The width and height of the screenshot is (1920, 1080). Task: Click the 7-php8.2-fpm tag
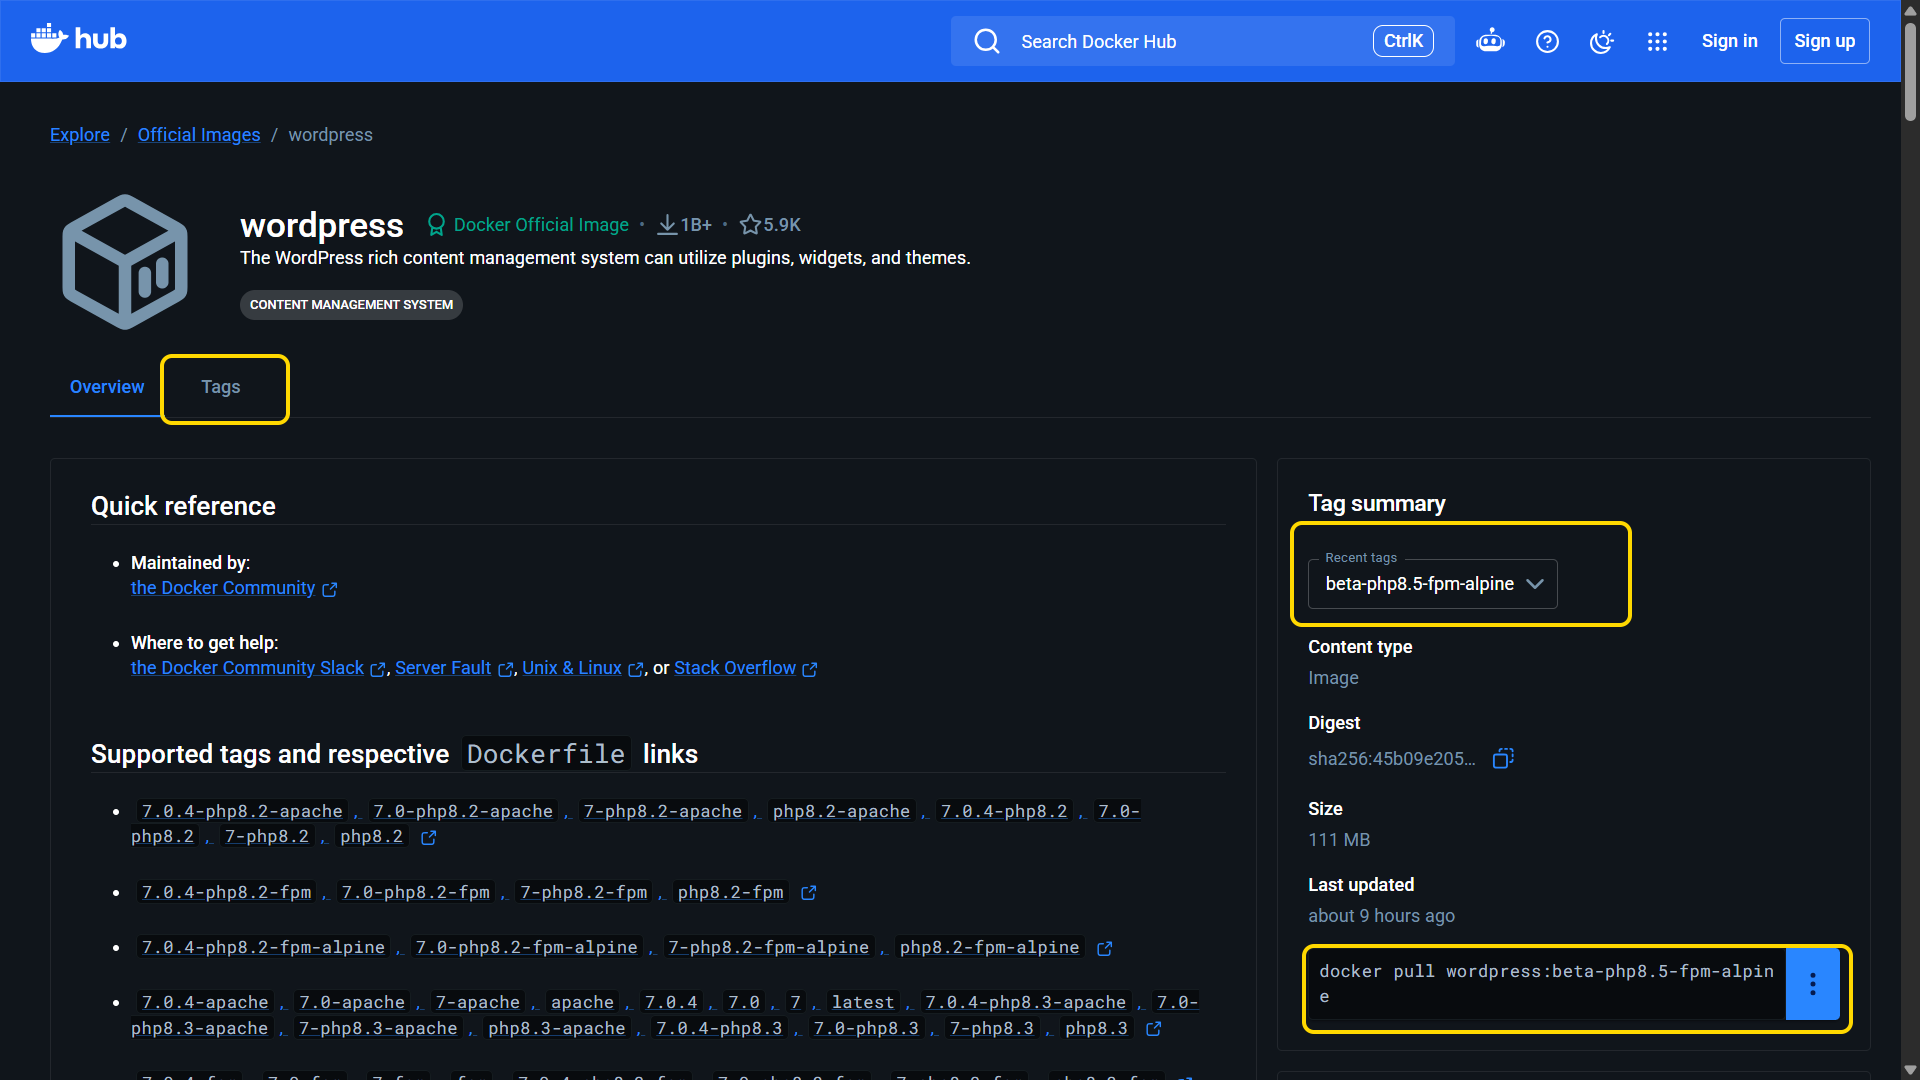pyautogui.click(x=584, y=892)
